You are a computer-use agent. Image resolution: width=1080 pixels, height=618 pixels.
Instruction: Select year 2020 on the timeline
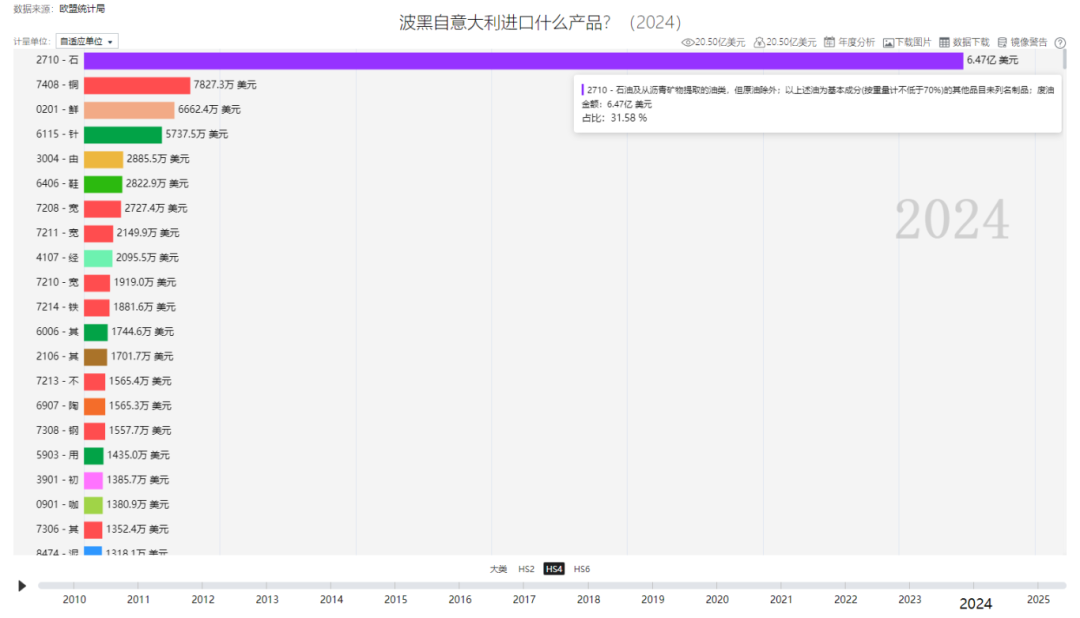pos(717,600)
